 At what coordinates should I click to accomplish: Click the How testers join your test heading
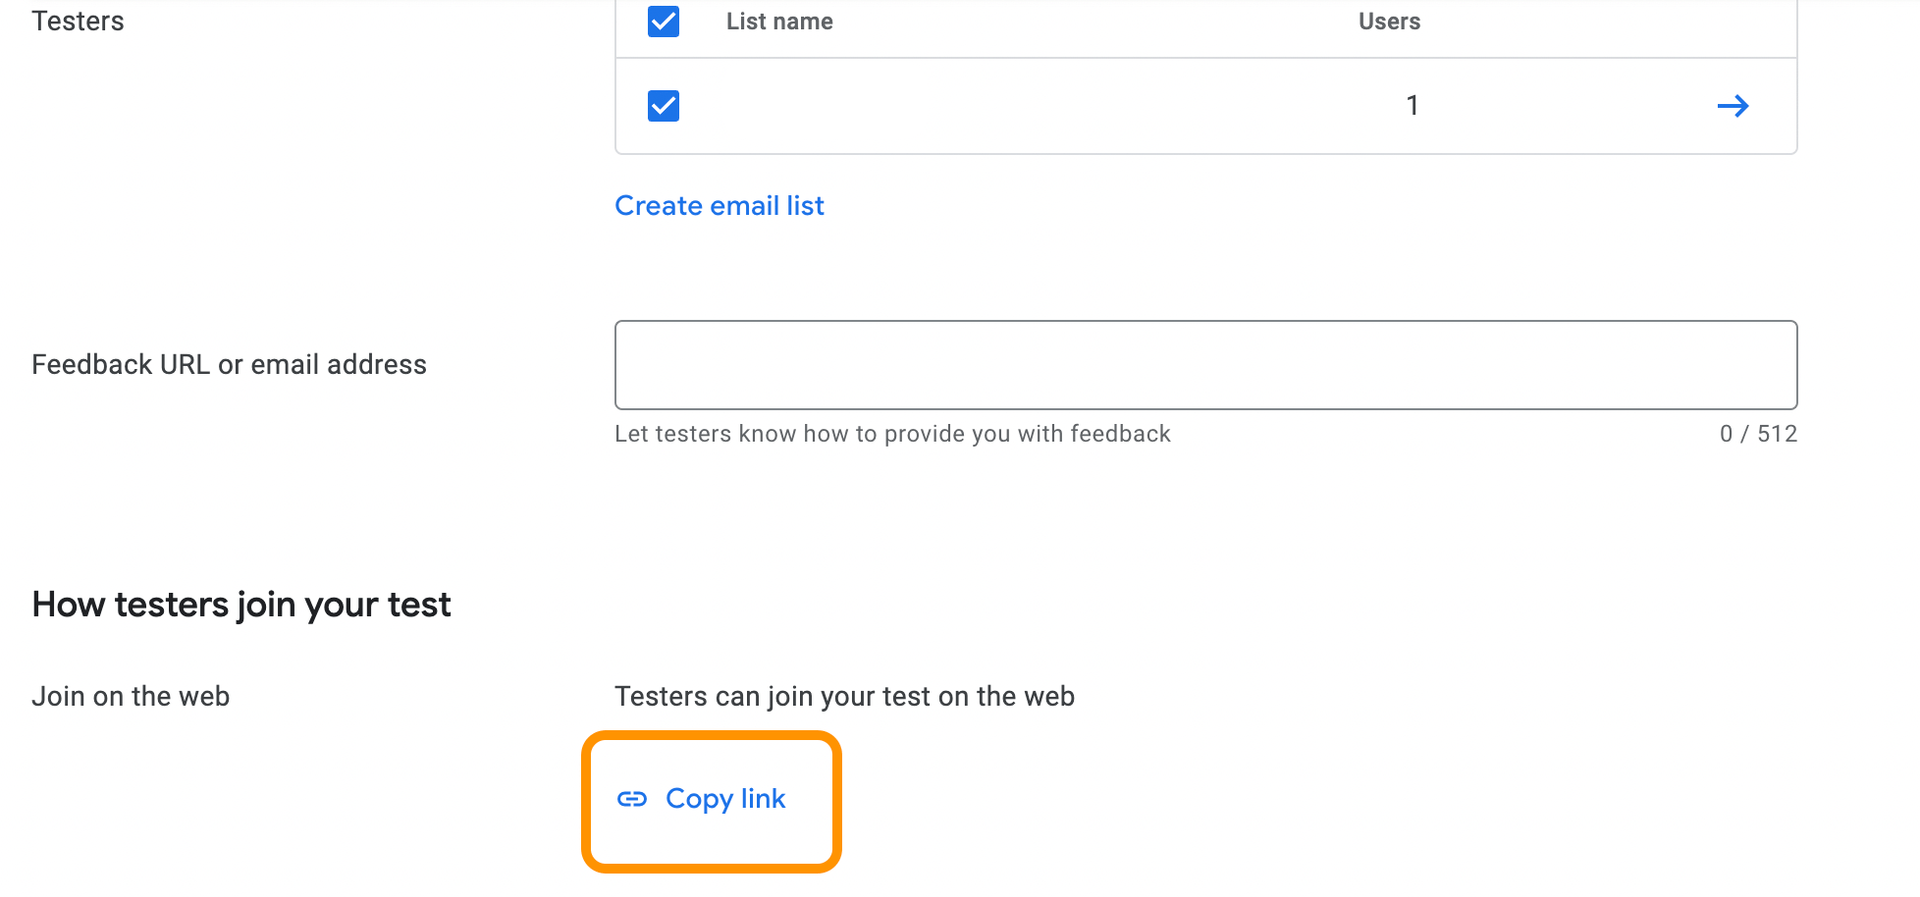pos(241,603)
